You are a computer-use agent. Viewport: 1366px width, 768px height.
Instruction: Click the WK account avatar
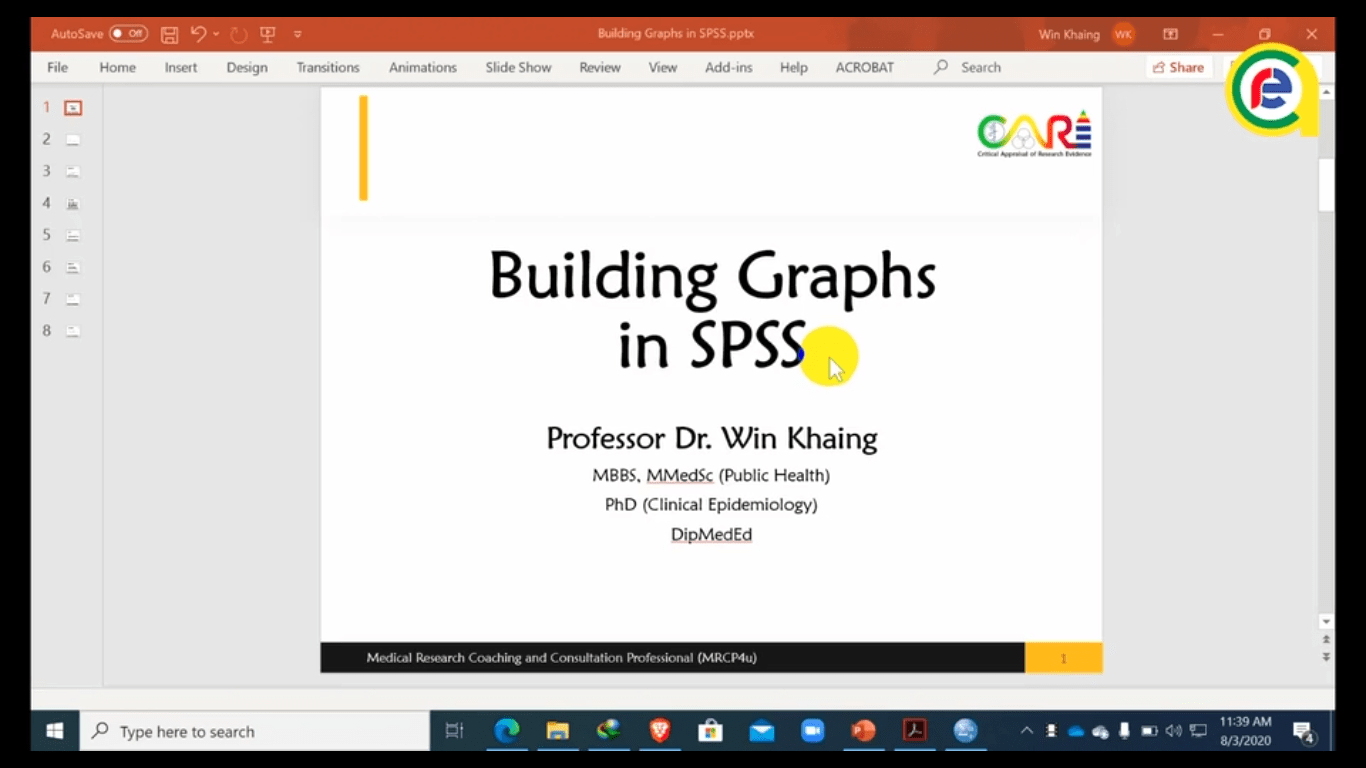point(1123,34)
